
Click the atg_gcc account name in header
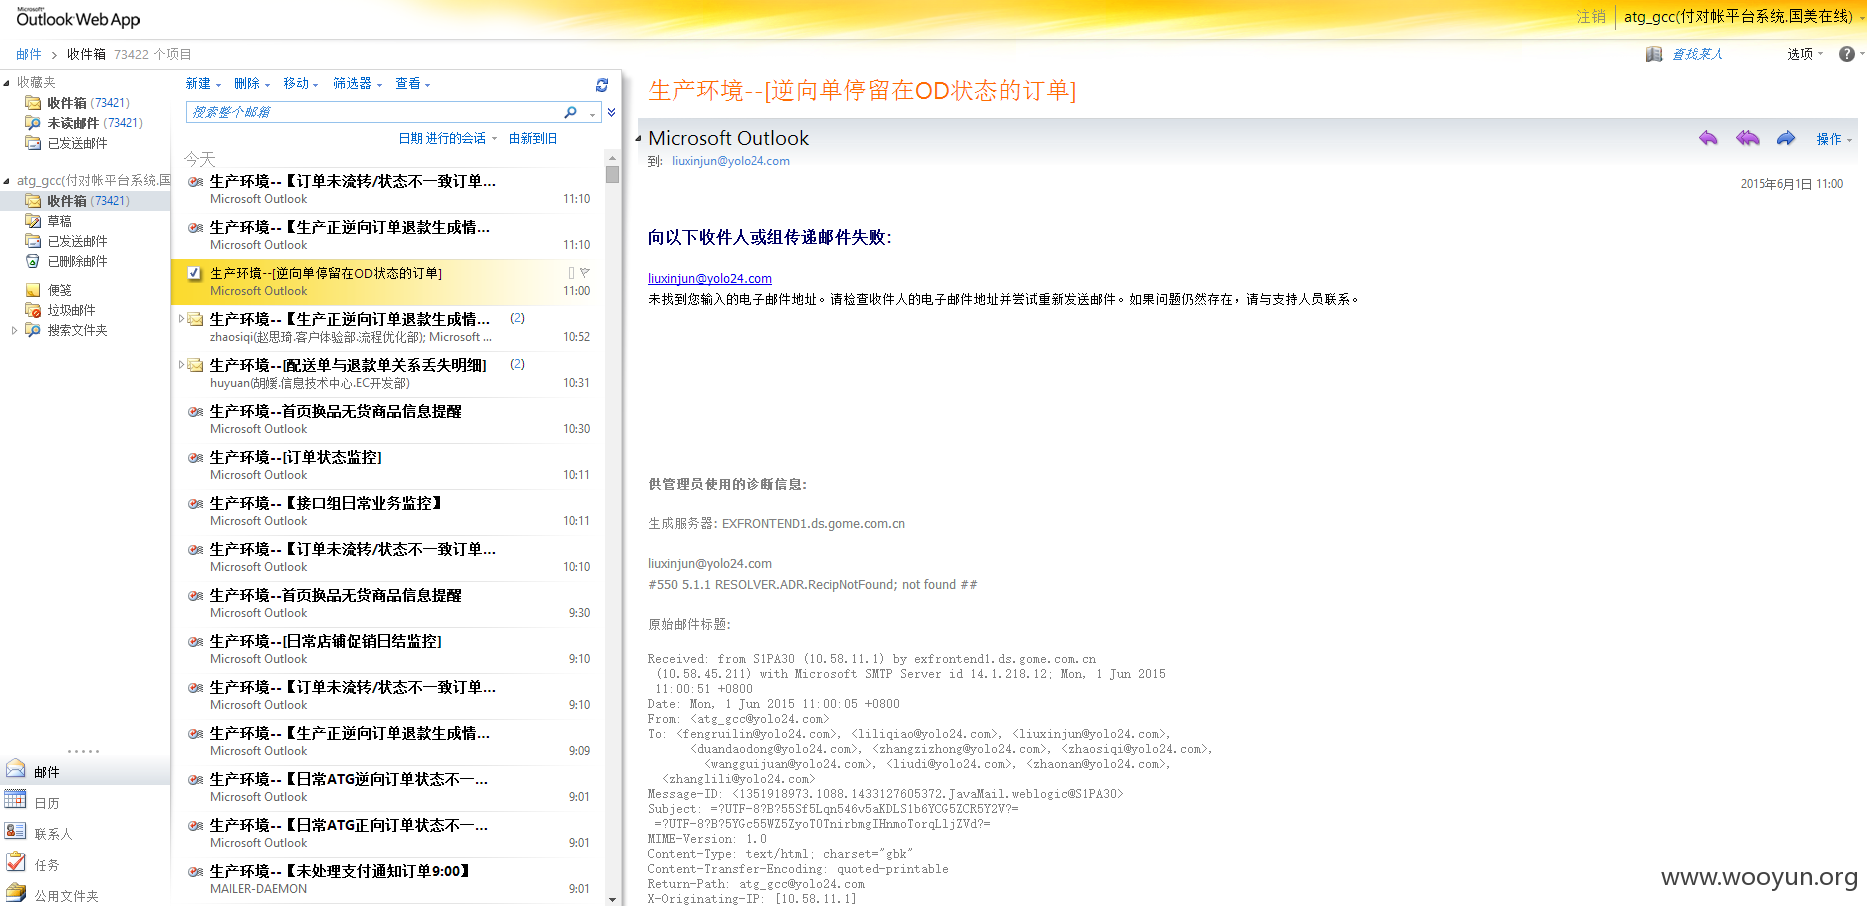(x=1738, y=17)
